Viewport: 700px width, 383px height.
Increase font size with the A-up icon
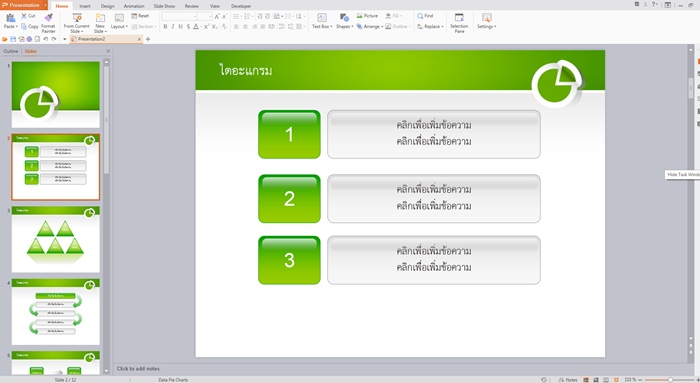[217, 17]
